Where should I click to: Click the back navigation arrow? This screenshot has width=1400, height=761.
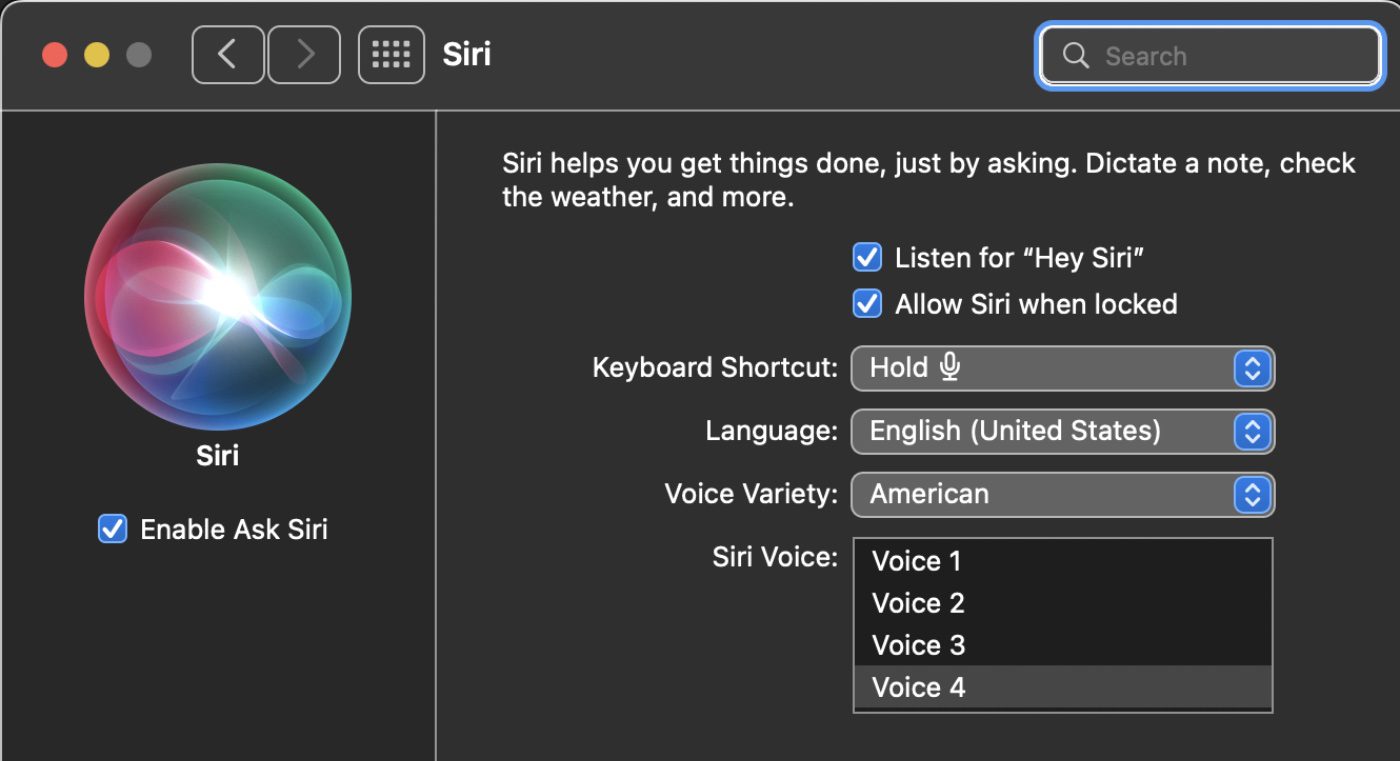click(228, 55)
